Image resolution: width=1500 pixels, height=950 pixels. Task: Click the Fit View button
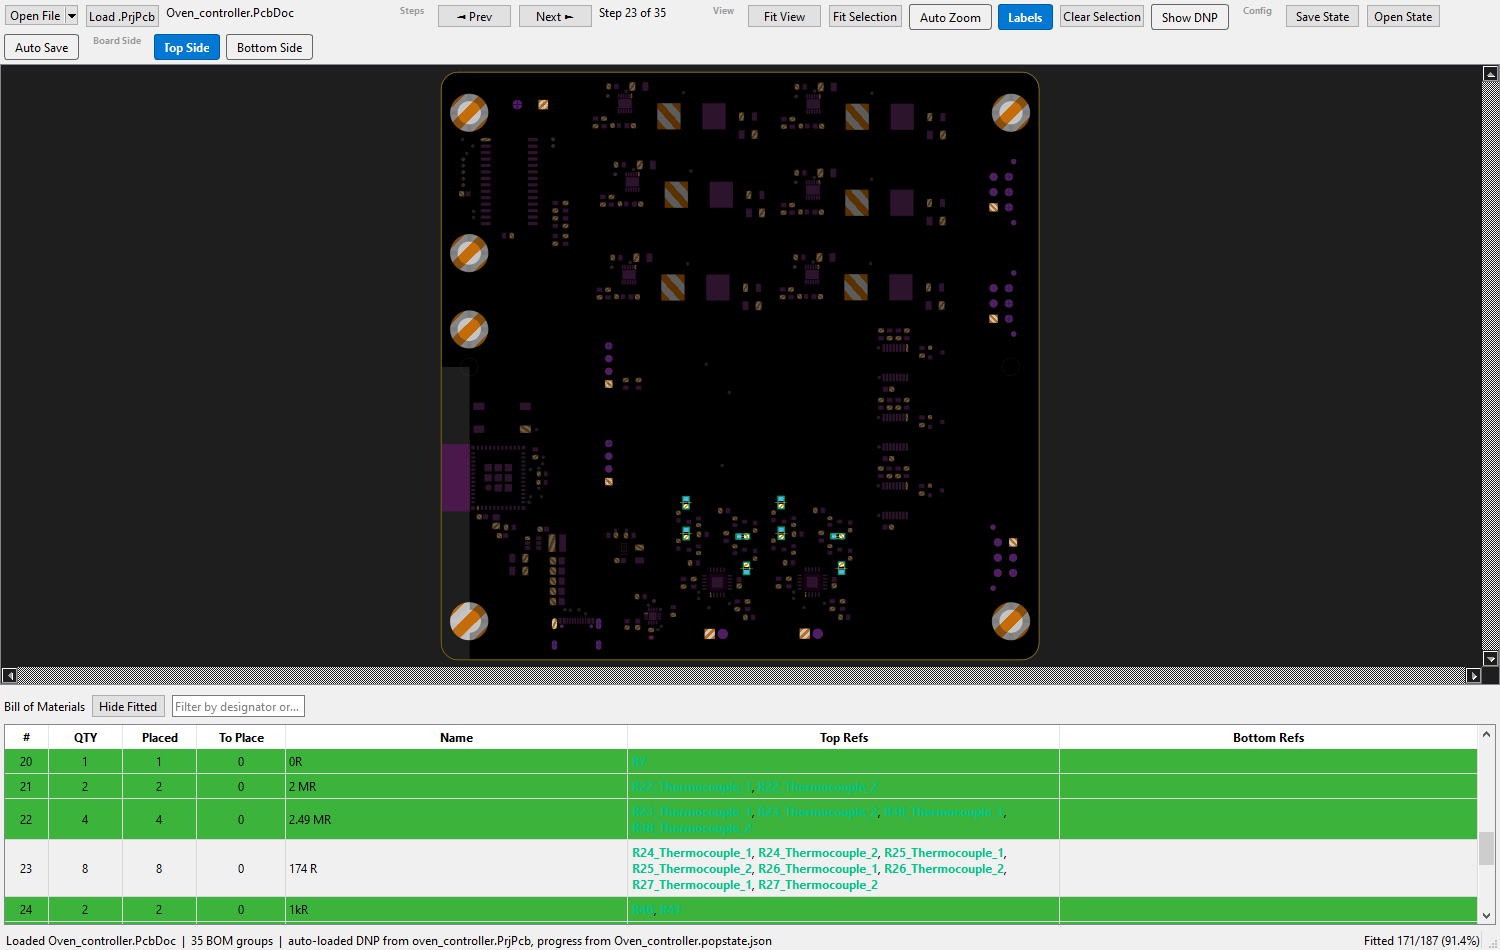pyautogui.click(x=784, y=17)
